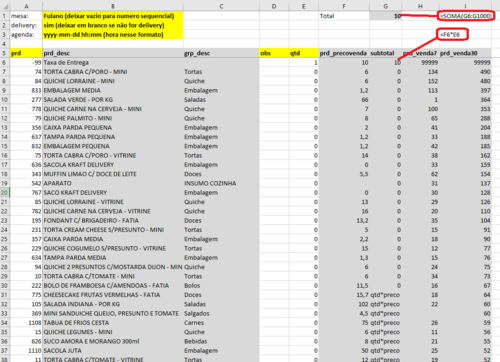Click the 'prd_desc' header cell
The image size is (500, 362).
(x=113, y=53)
